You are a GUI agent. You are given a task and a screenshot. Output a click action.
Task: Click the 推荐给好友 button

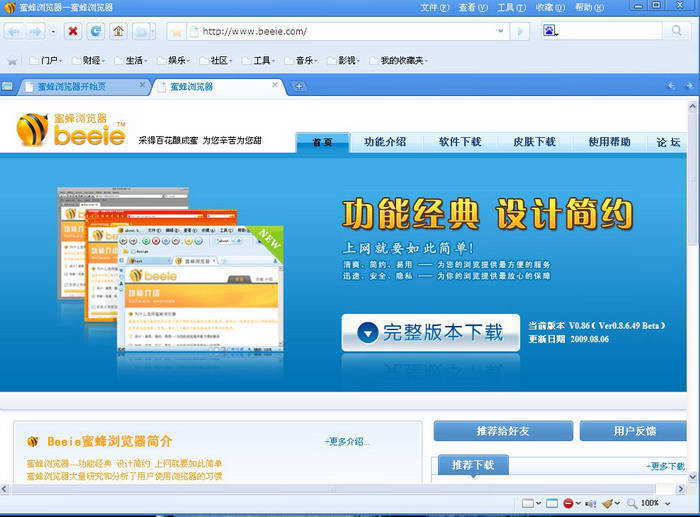503,431
